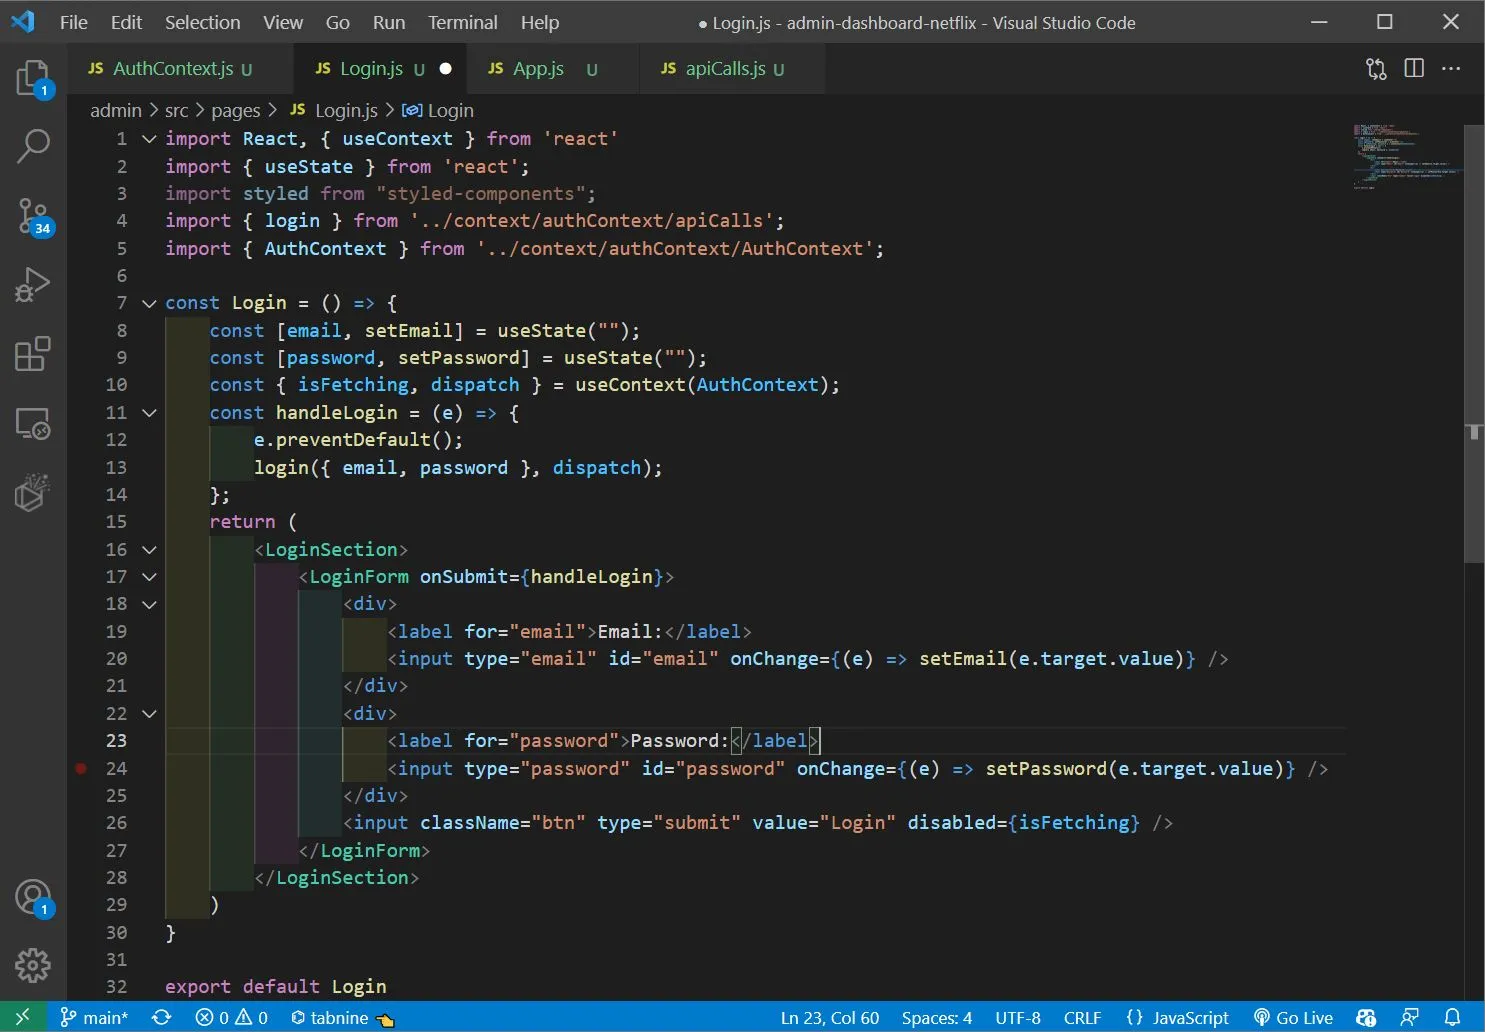Open the Run menu
Image resolution: width=1485 pixels, height=1032 pixels.
tap(389, 22)
